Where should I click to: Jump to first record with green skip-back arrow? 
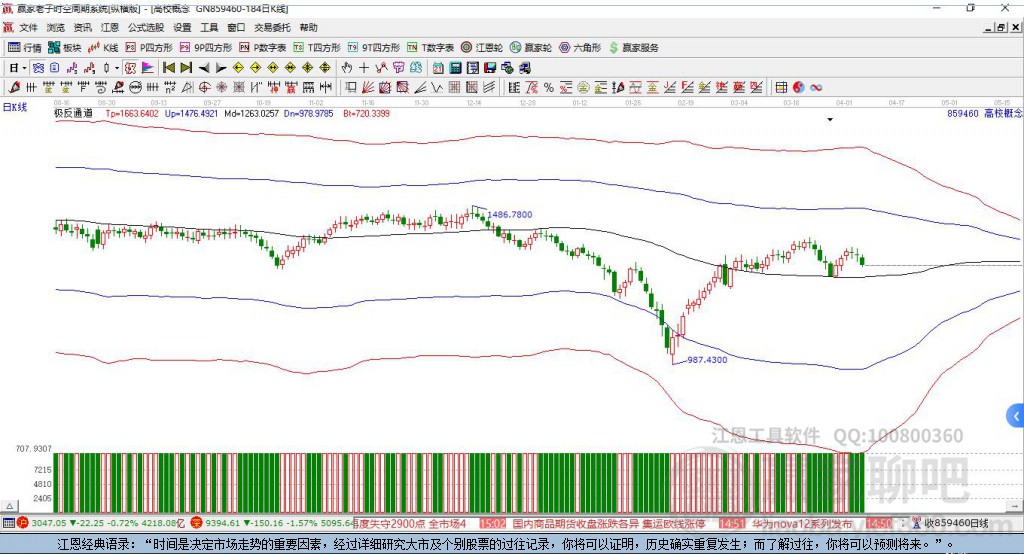click(168, 68)
